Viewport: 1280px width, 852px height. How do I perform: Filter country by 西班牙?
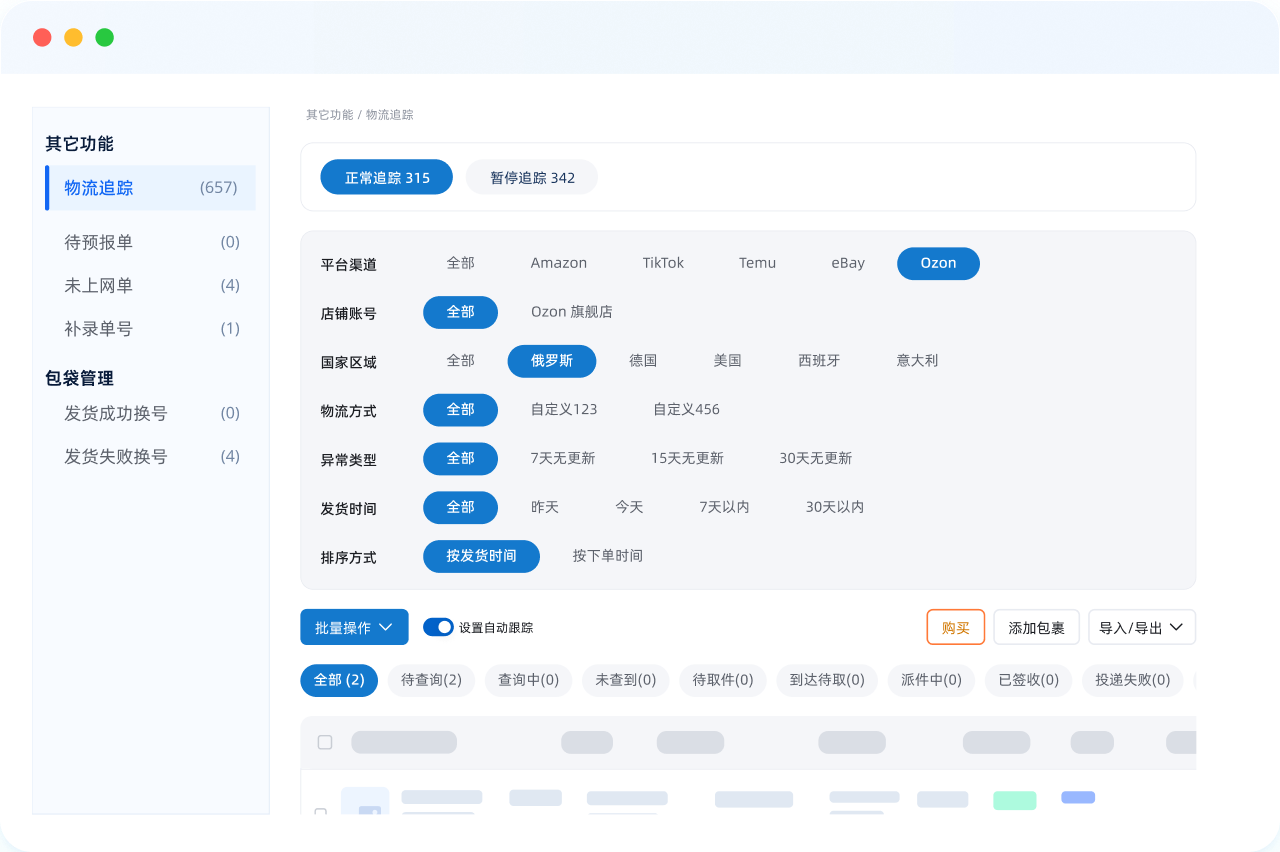[819, 361]
